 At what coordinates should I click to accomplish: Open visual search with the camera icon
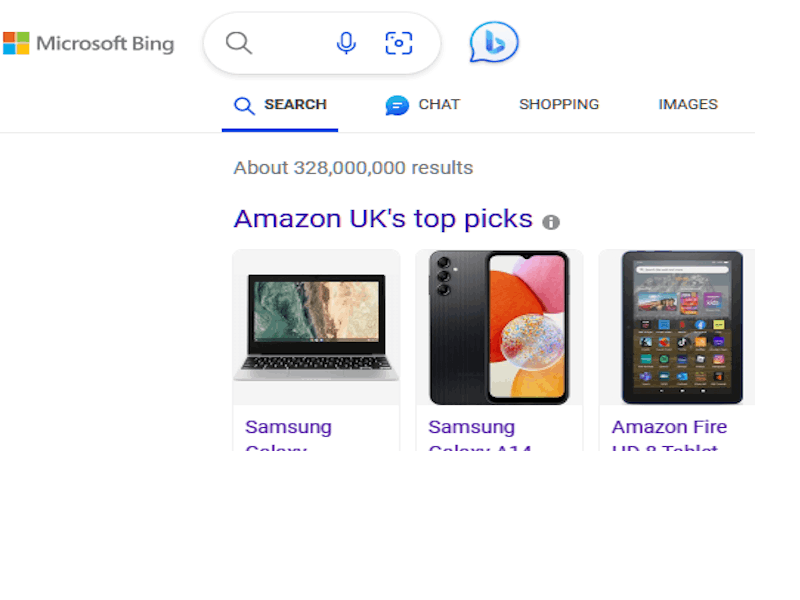(399, 43)
